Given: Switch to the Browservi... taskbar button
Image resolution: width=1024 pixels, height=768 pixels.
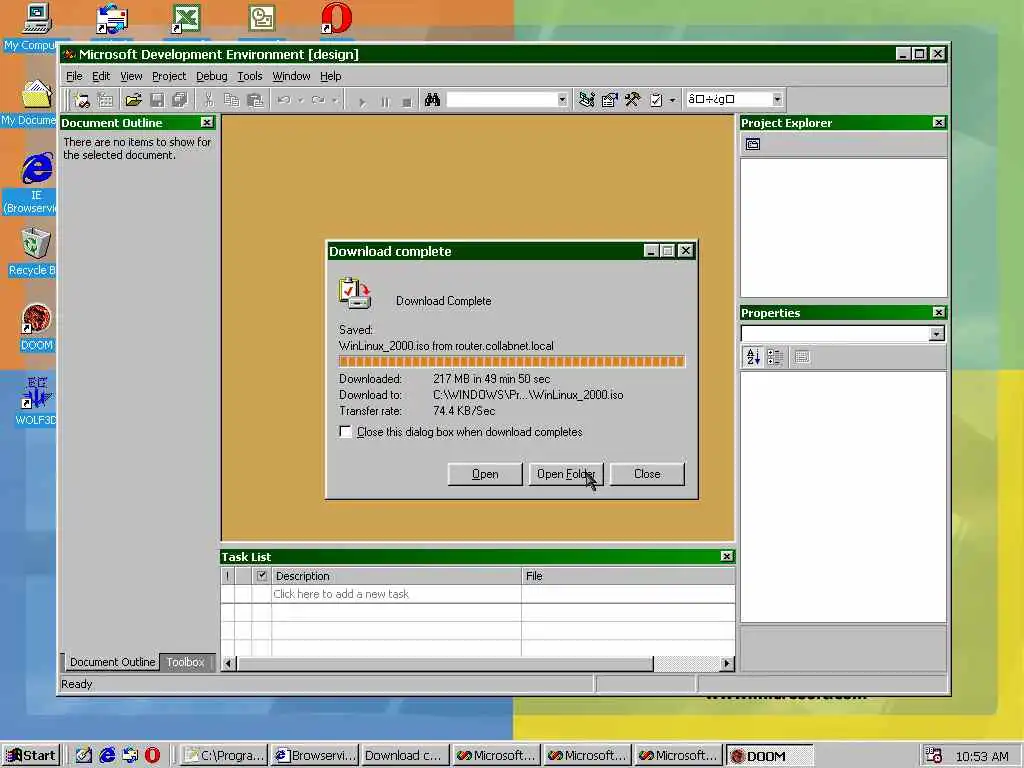Looking at the screenshot, I should [315, 756].
